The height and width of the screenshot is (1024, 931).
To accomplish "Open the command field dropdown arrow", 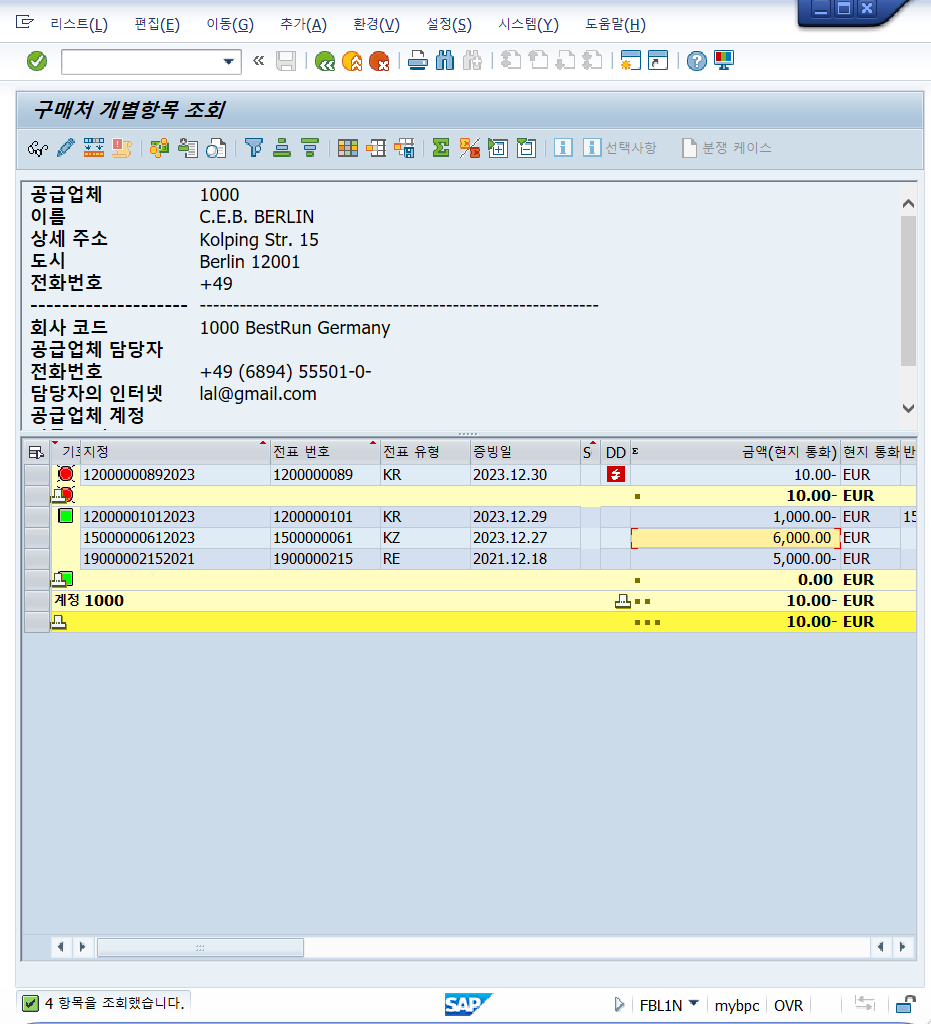I will (229, 61).
